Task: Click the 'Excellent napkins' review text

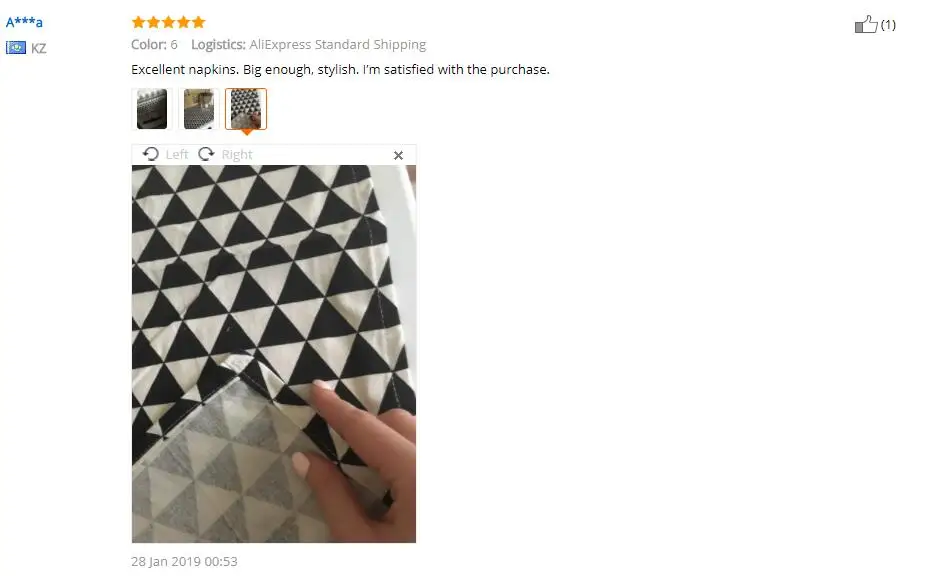Action: (x=340, y=70)
